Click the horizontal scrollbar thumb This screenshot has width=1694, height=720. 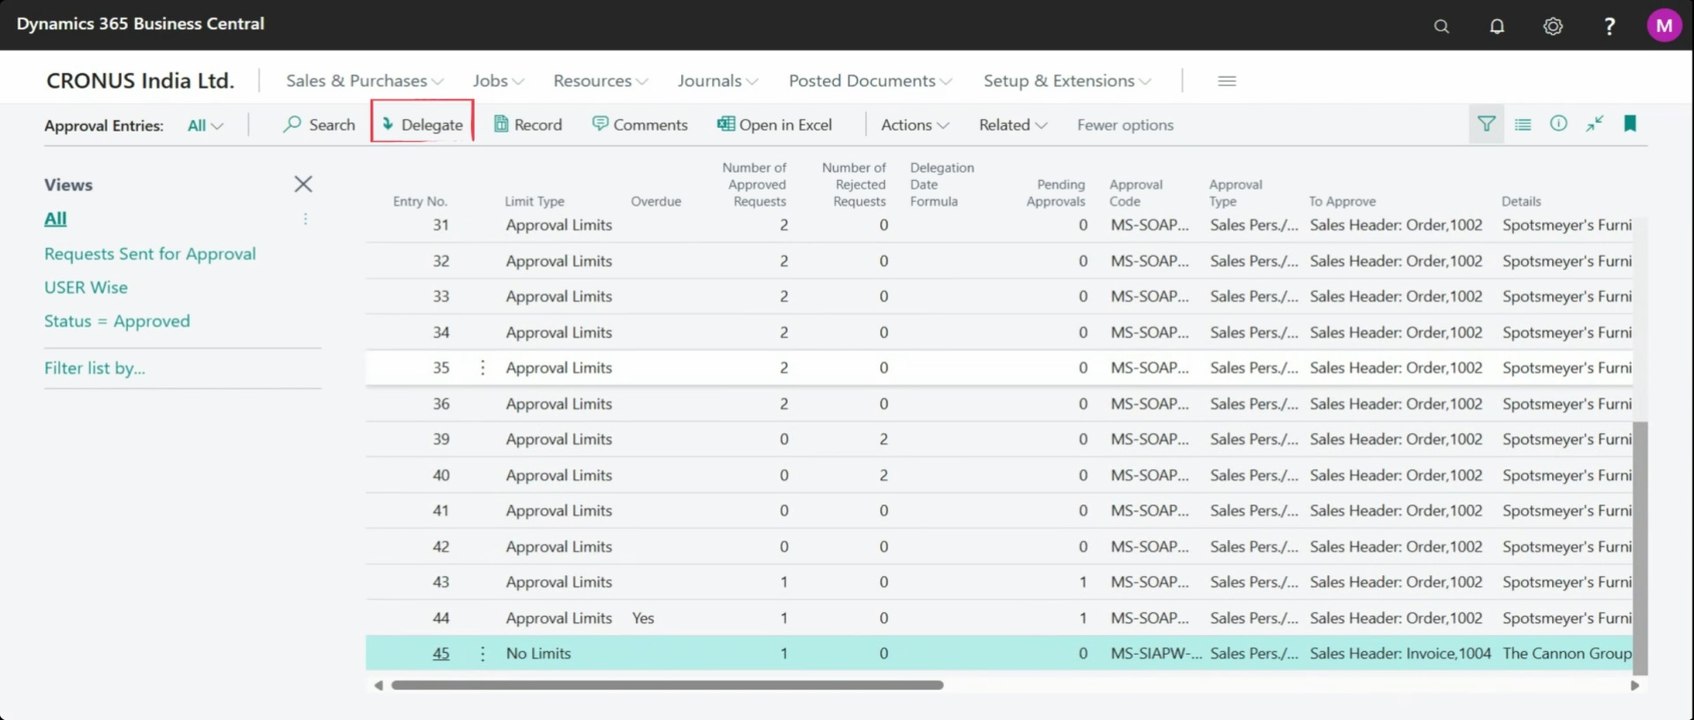tap(667, 686)
